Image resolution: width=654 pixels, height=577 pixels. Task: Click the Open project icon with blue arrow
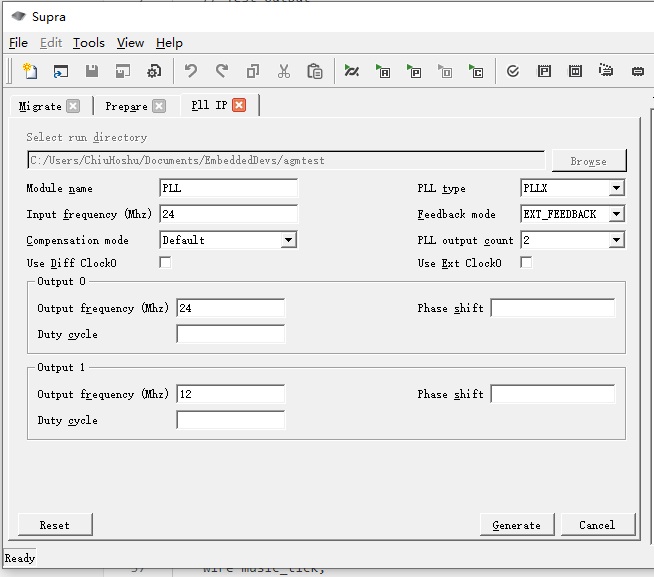click(61, 71)
